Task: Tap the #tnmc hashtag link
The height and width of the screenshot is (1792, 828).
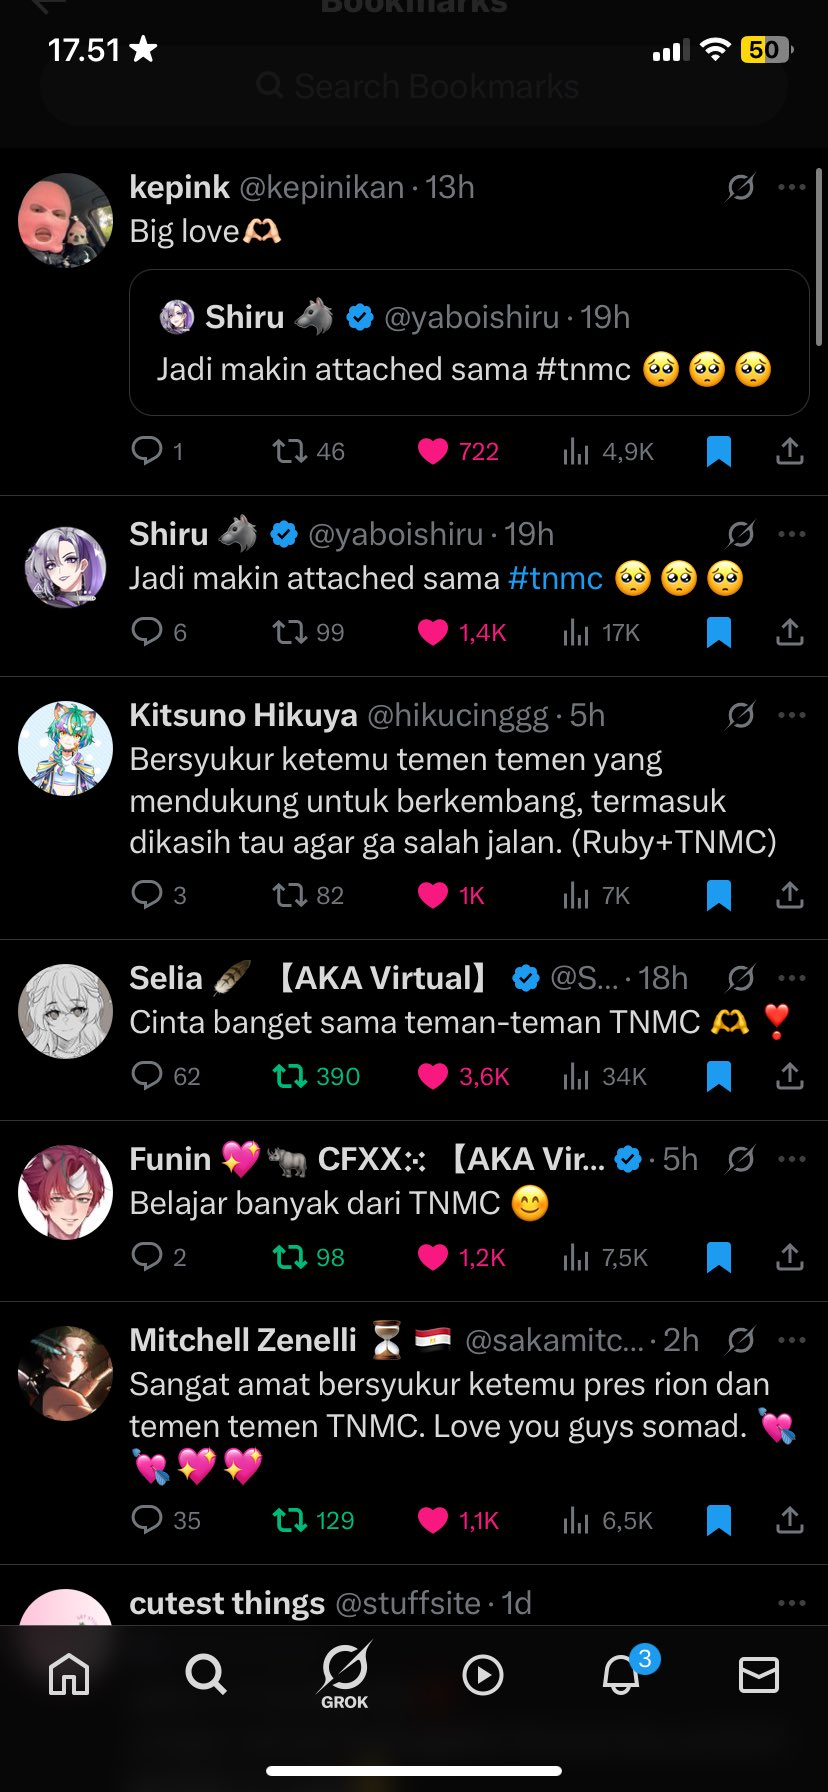Action: (555, 578)
